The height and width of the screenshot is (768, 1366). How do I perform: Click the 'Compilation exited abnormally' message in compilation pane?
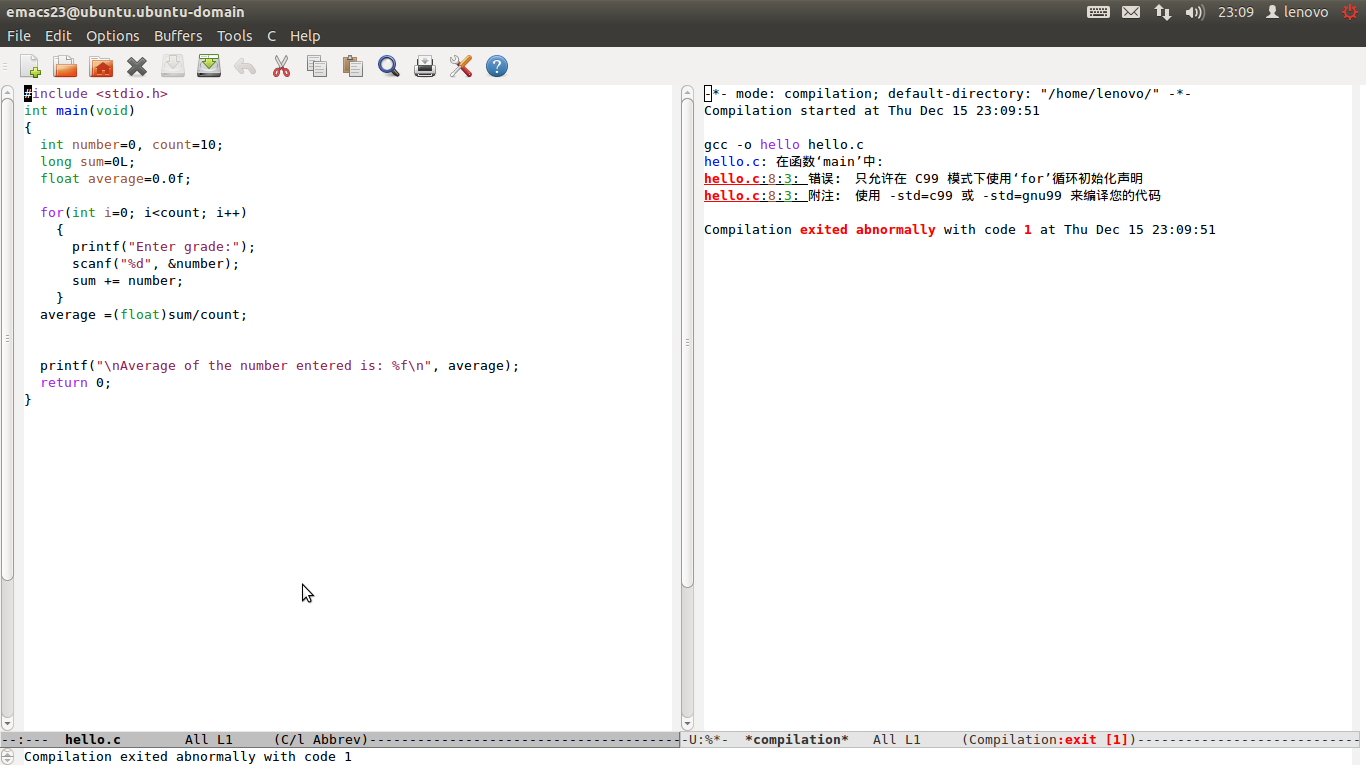960,230
